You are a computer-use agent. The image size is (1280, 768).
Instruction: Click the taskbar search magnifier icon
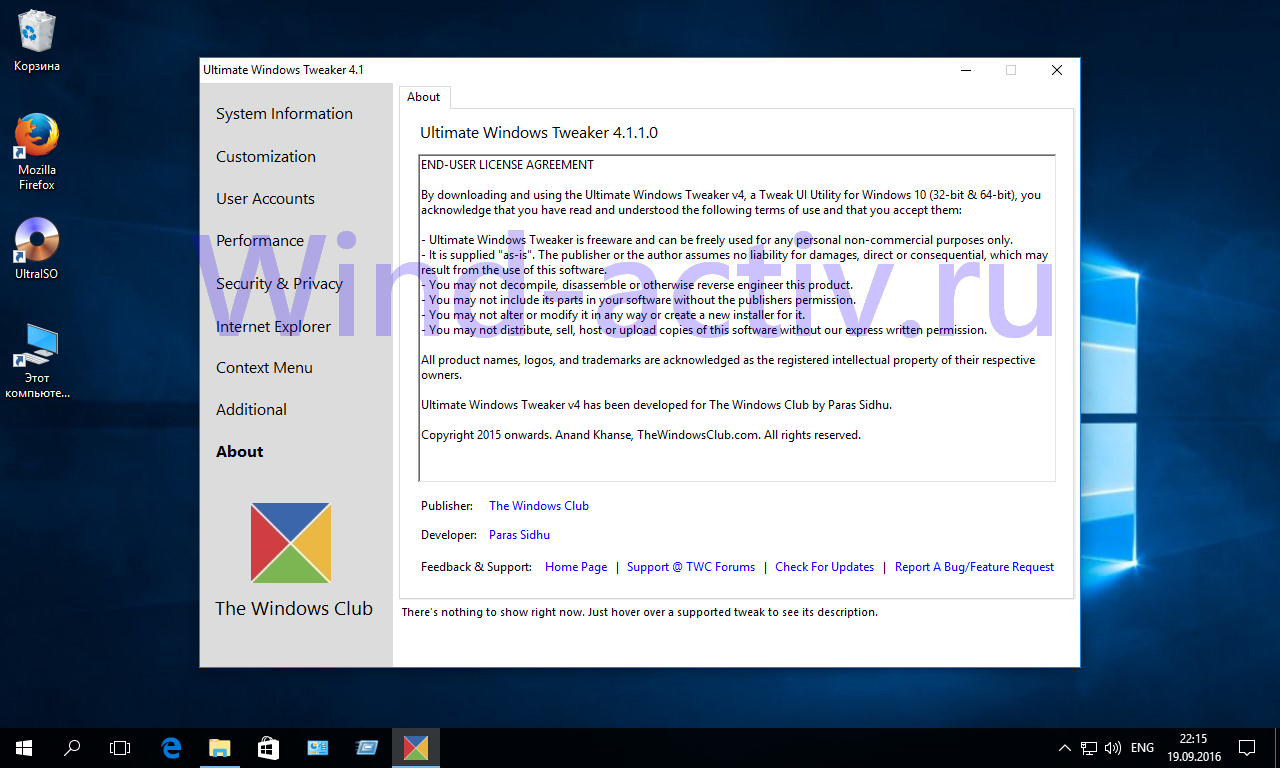tap(72, 747)
